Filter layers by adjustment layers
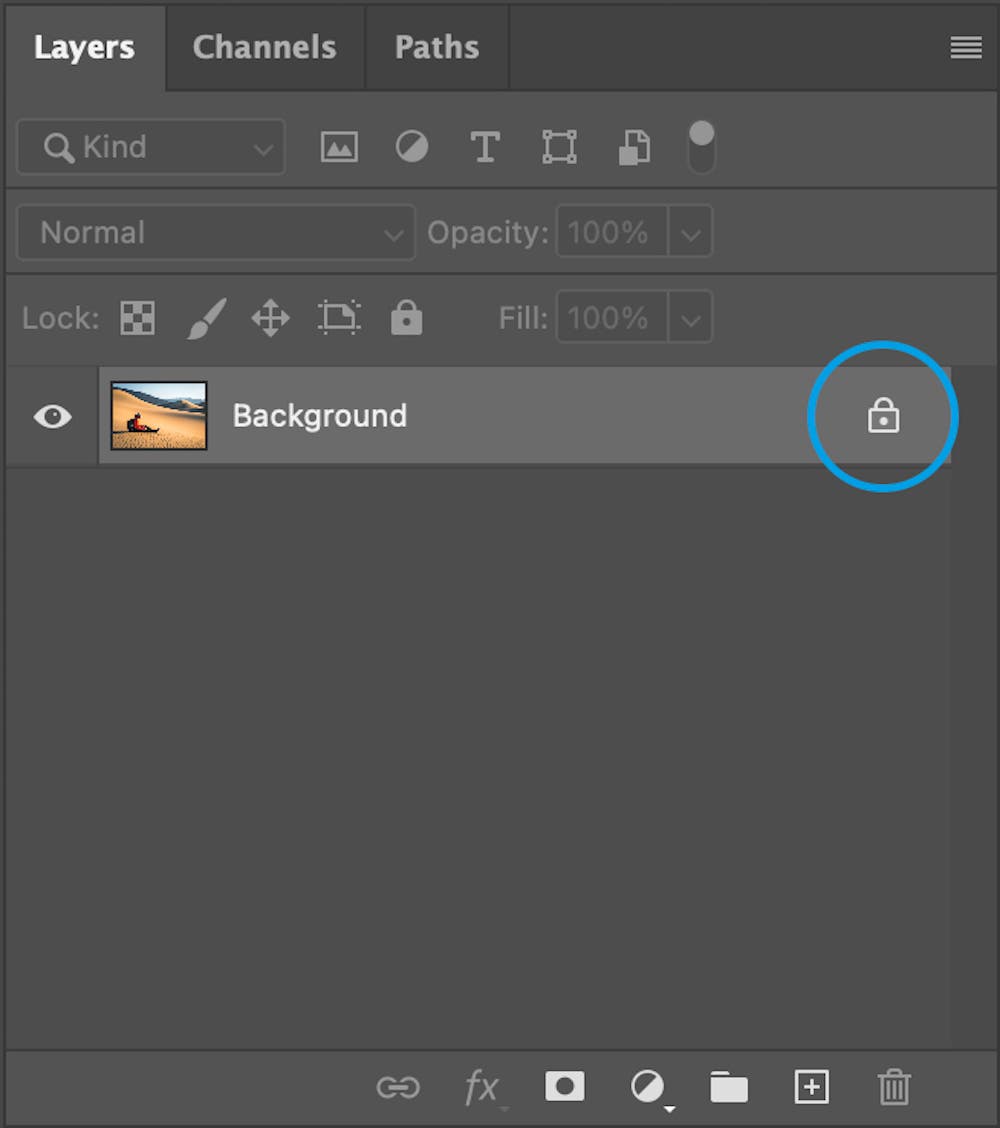The height and width of the screenshot is (1128, 1000). [411, 146]
